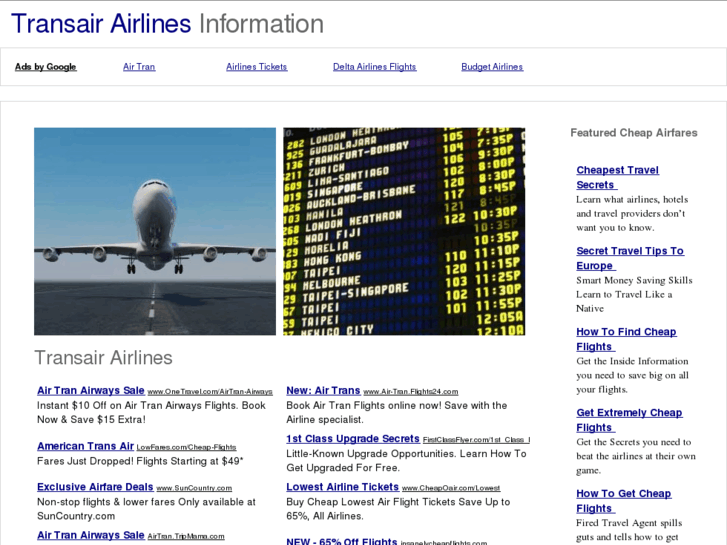The width and height of the screenshot is (727, 545).
Task: Click the airplane takeoff photo
Action: coord(155,231)
